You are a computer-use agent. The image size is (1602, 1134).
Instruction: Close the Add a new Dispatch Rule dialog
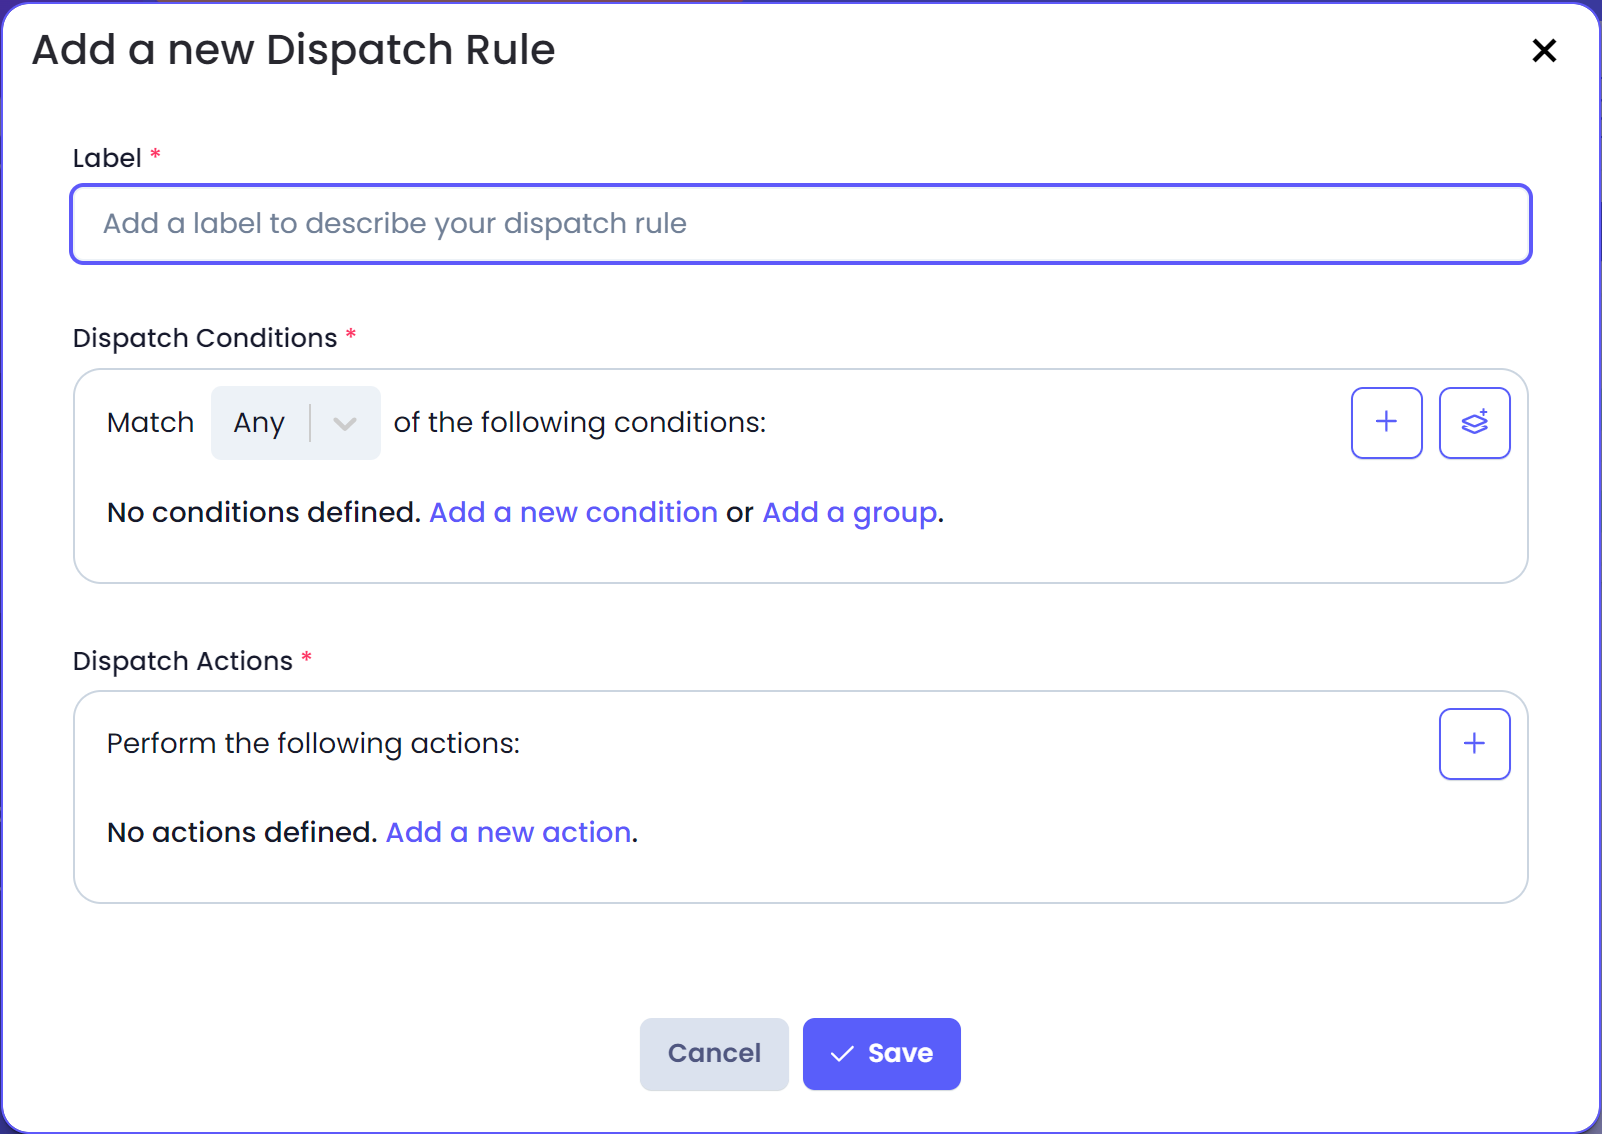click(x=1544, y=50)
